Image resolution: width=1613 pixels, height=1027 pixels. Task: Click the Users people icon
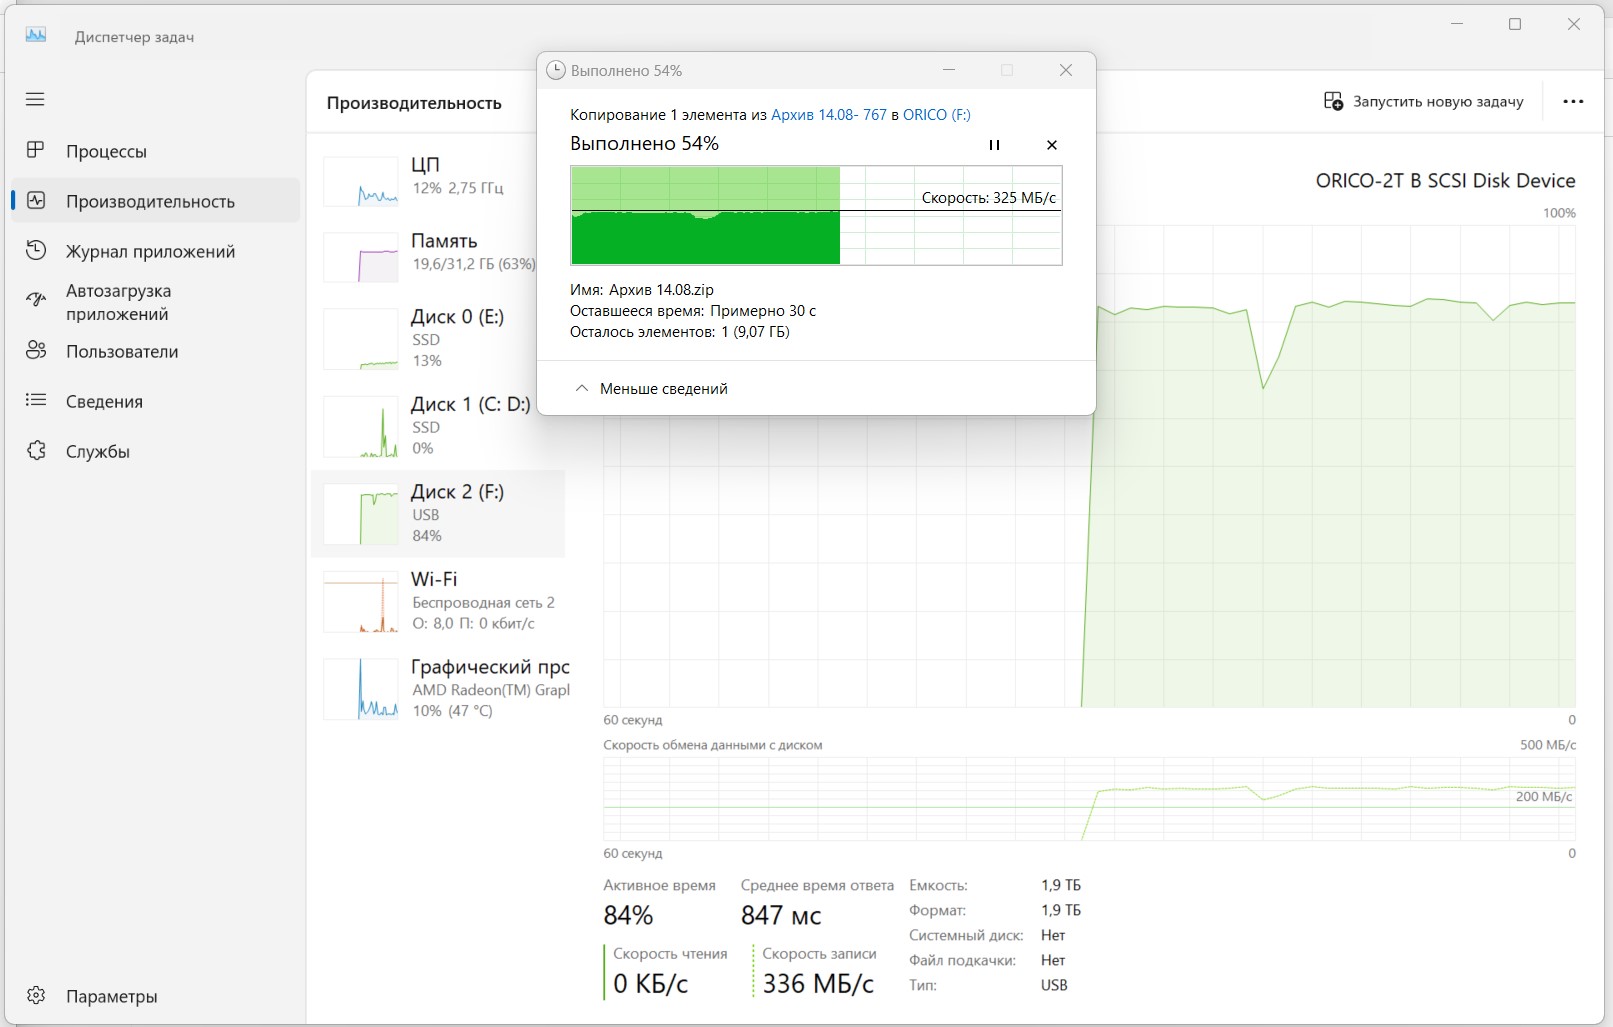[x=36, y=350]
